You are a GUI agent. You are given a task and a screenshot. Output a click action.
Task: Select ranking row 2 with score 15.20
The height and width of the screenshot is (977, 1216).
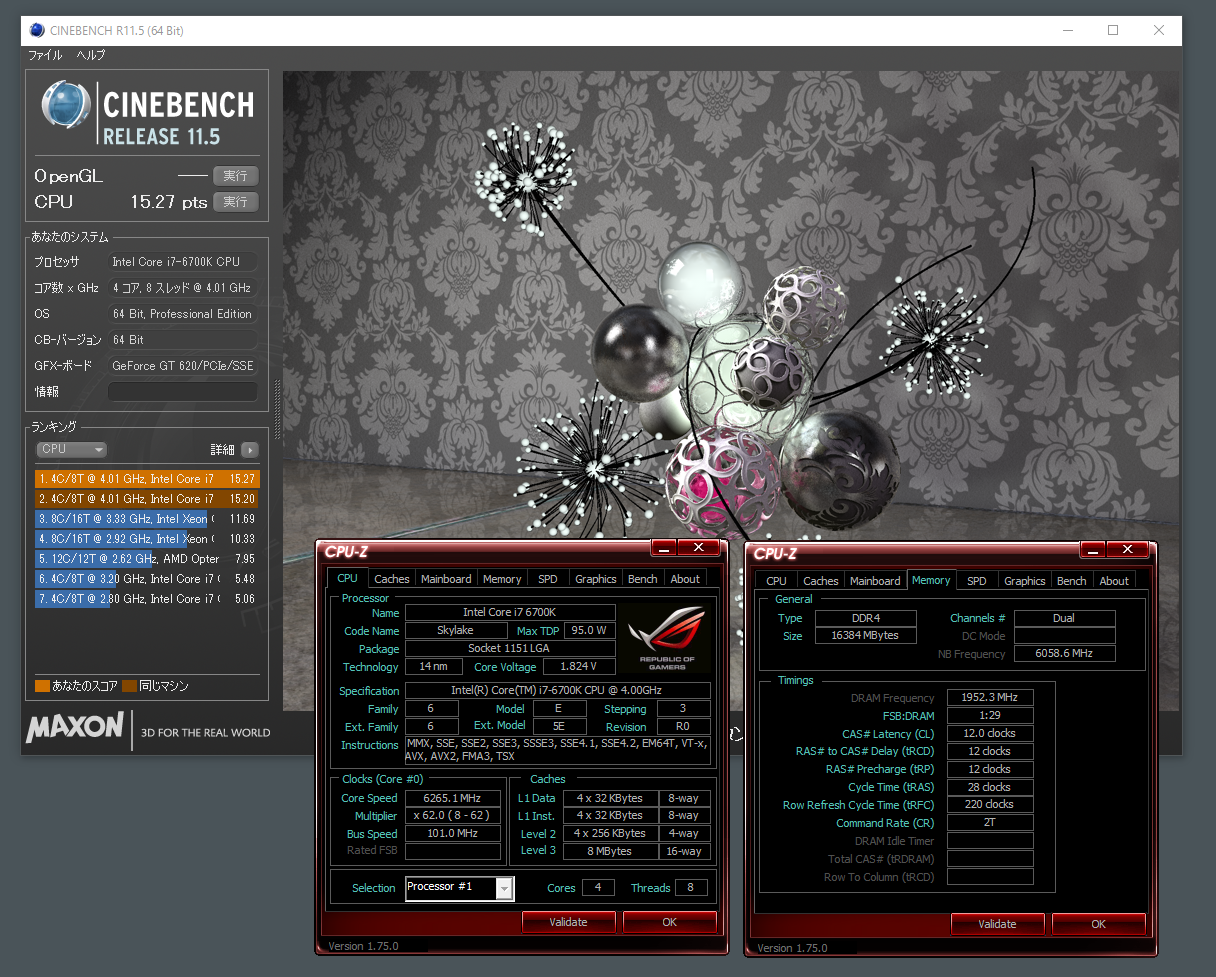[x=147, y=499]
